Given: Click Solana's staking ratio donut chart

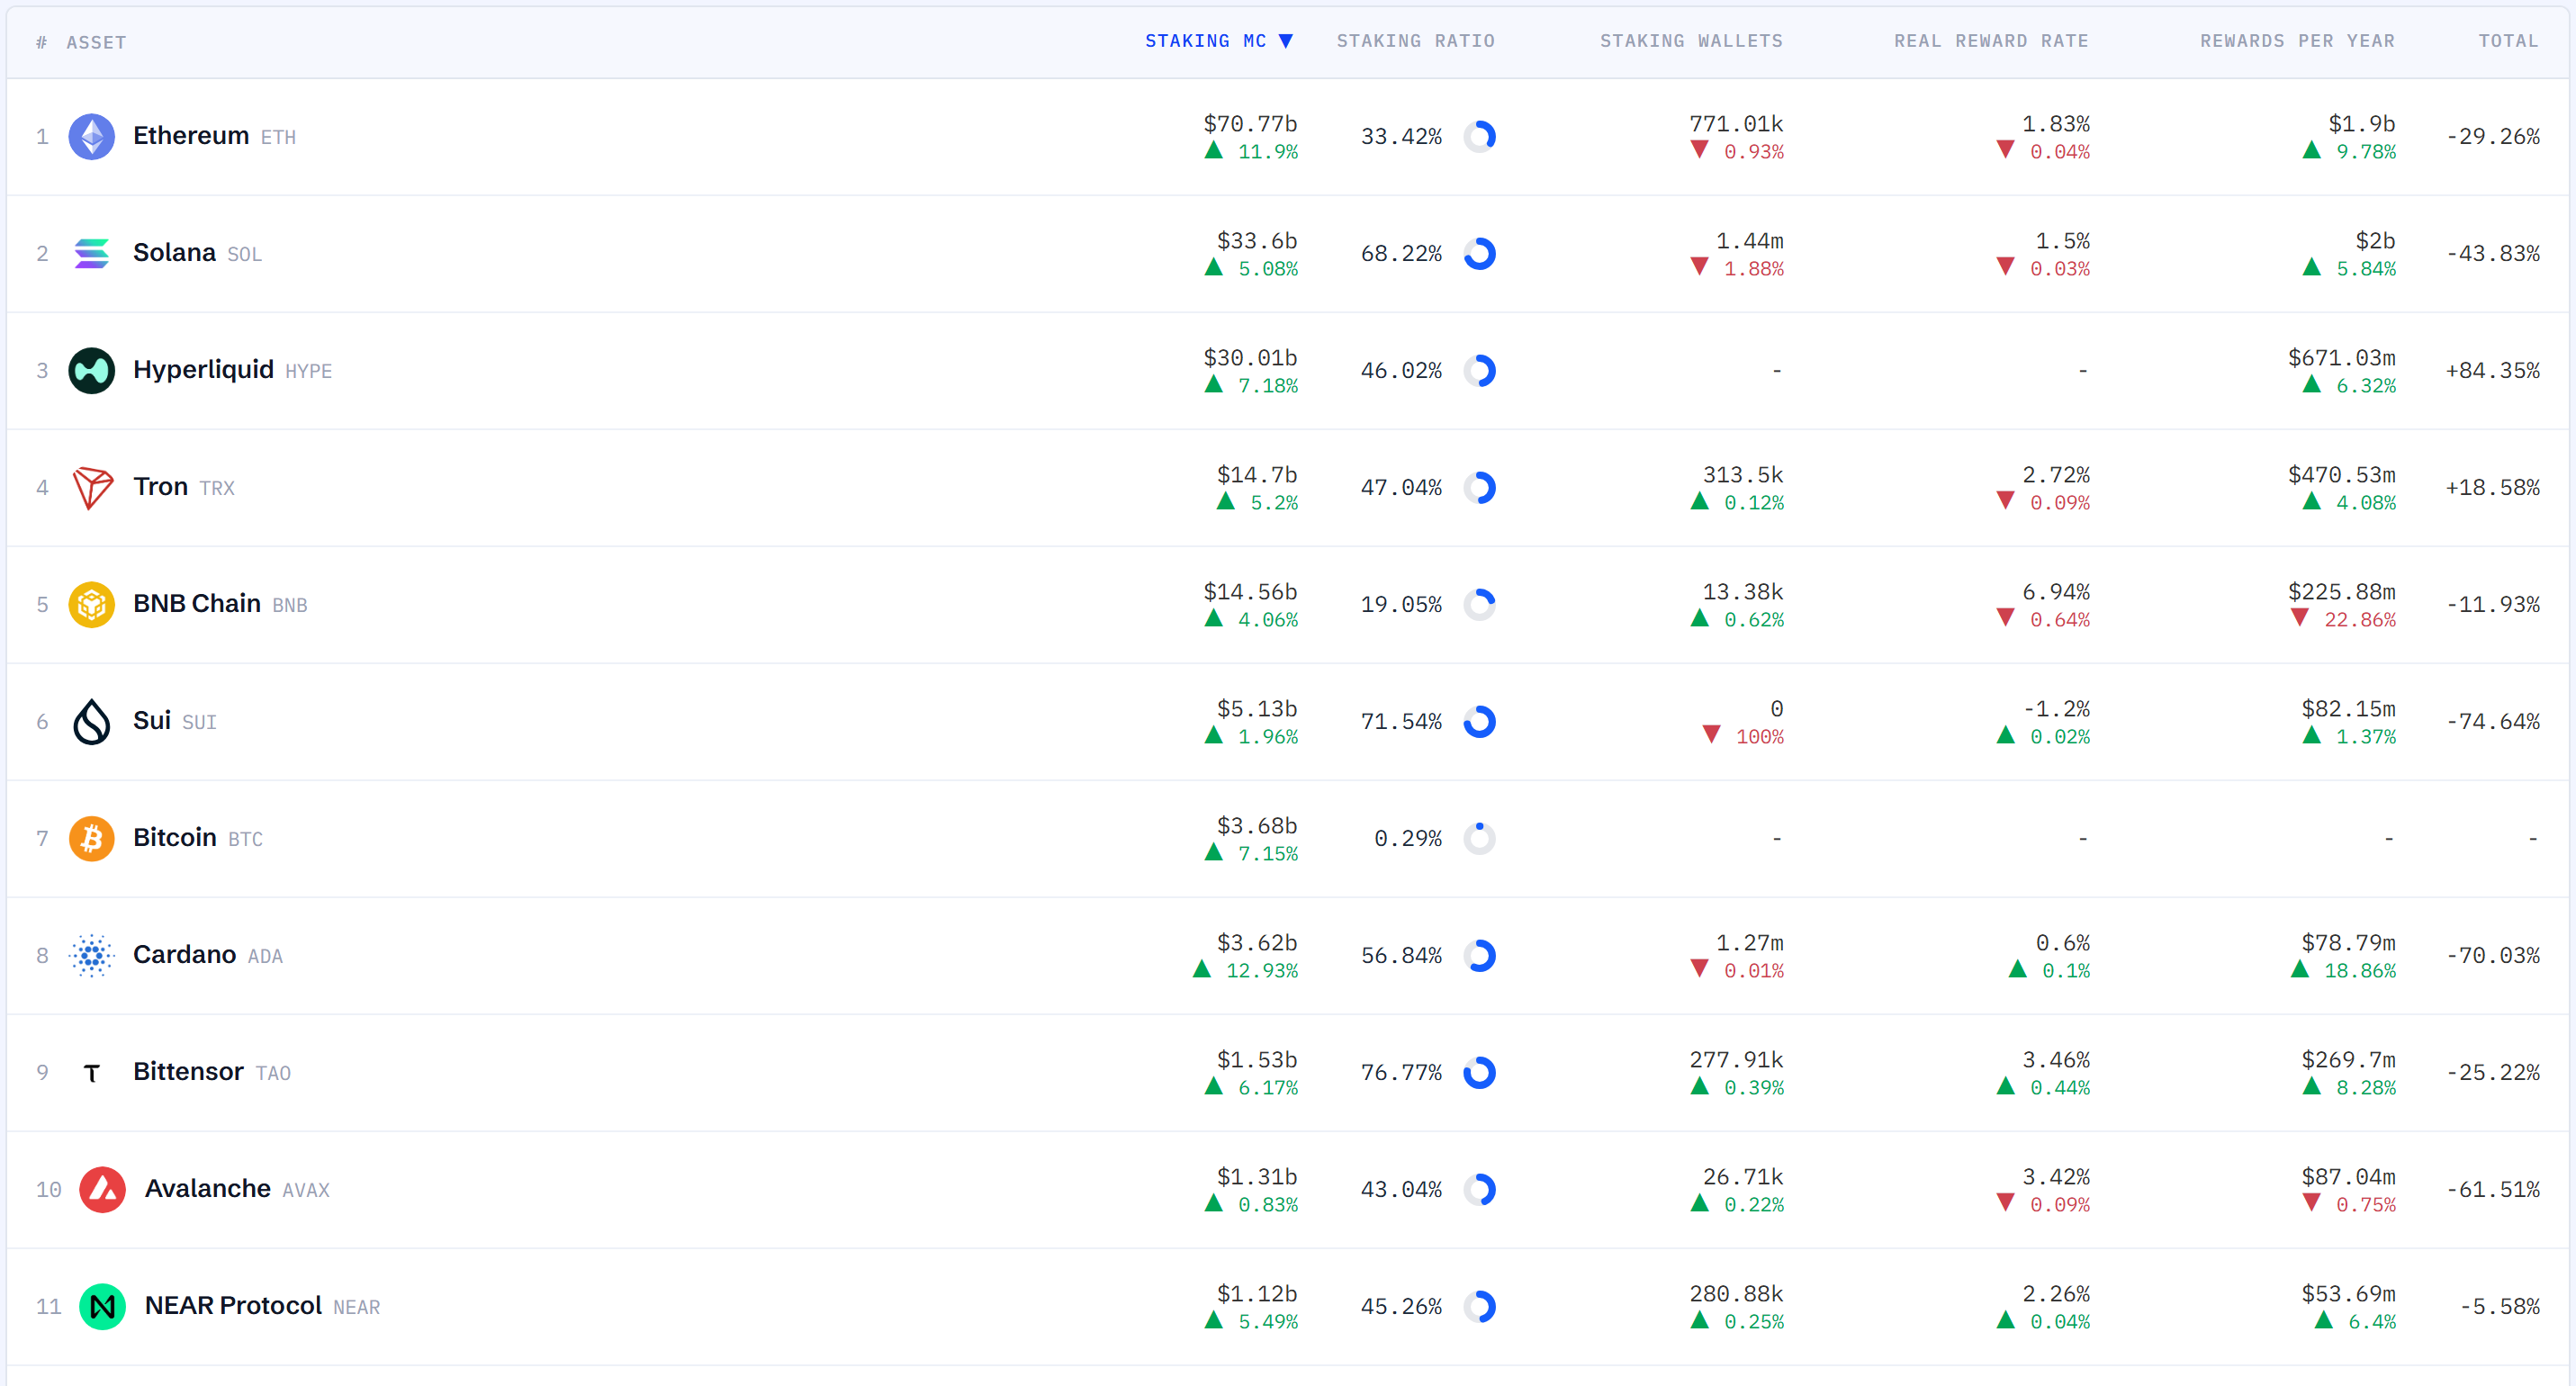Looking at the screenshot, I should (x=1479, y=253).
